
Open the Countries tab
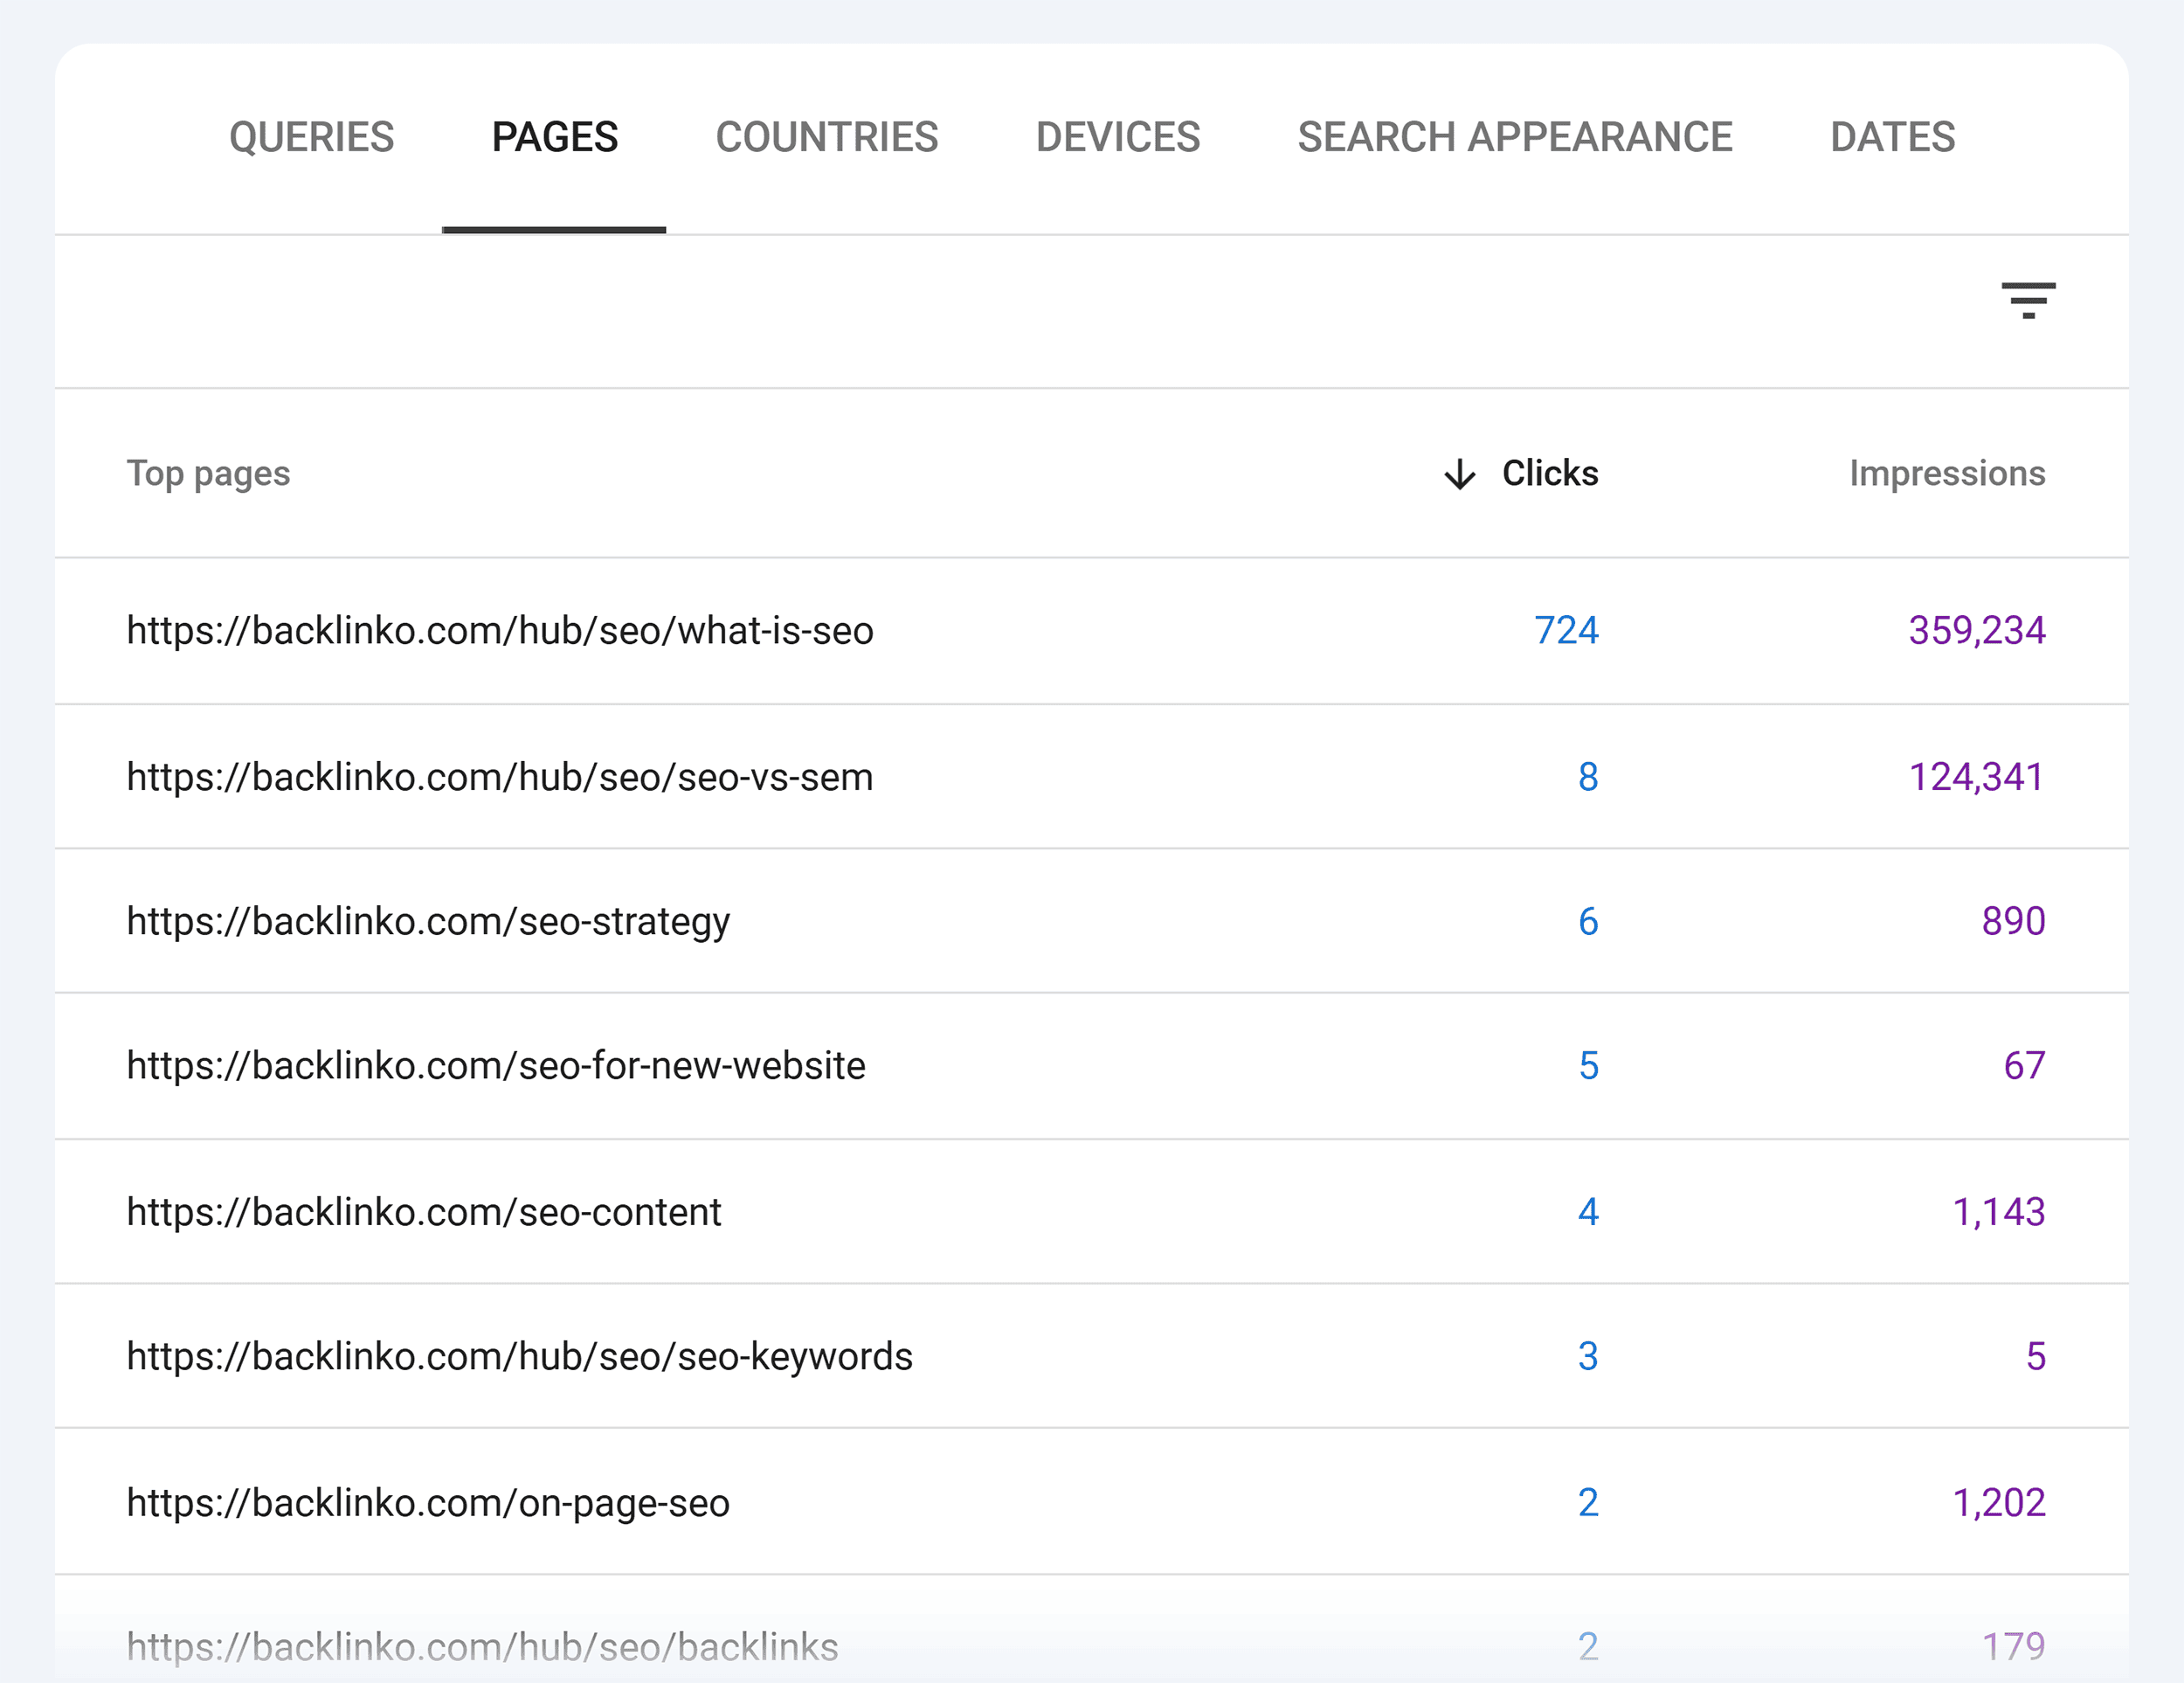(827, 137)
